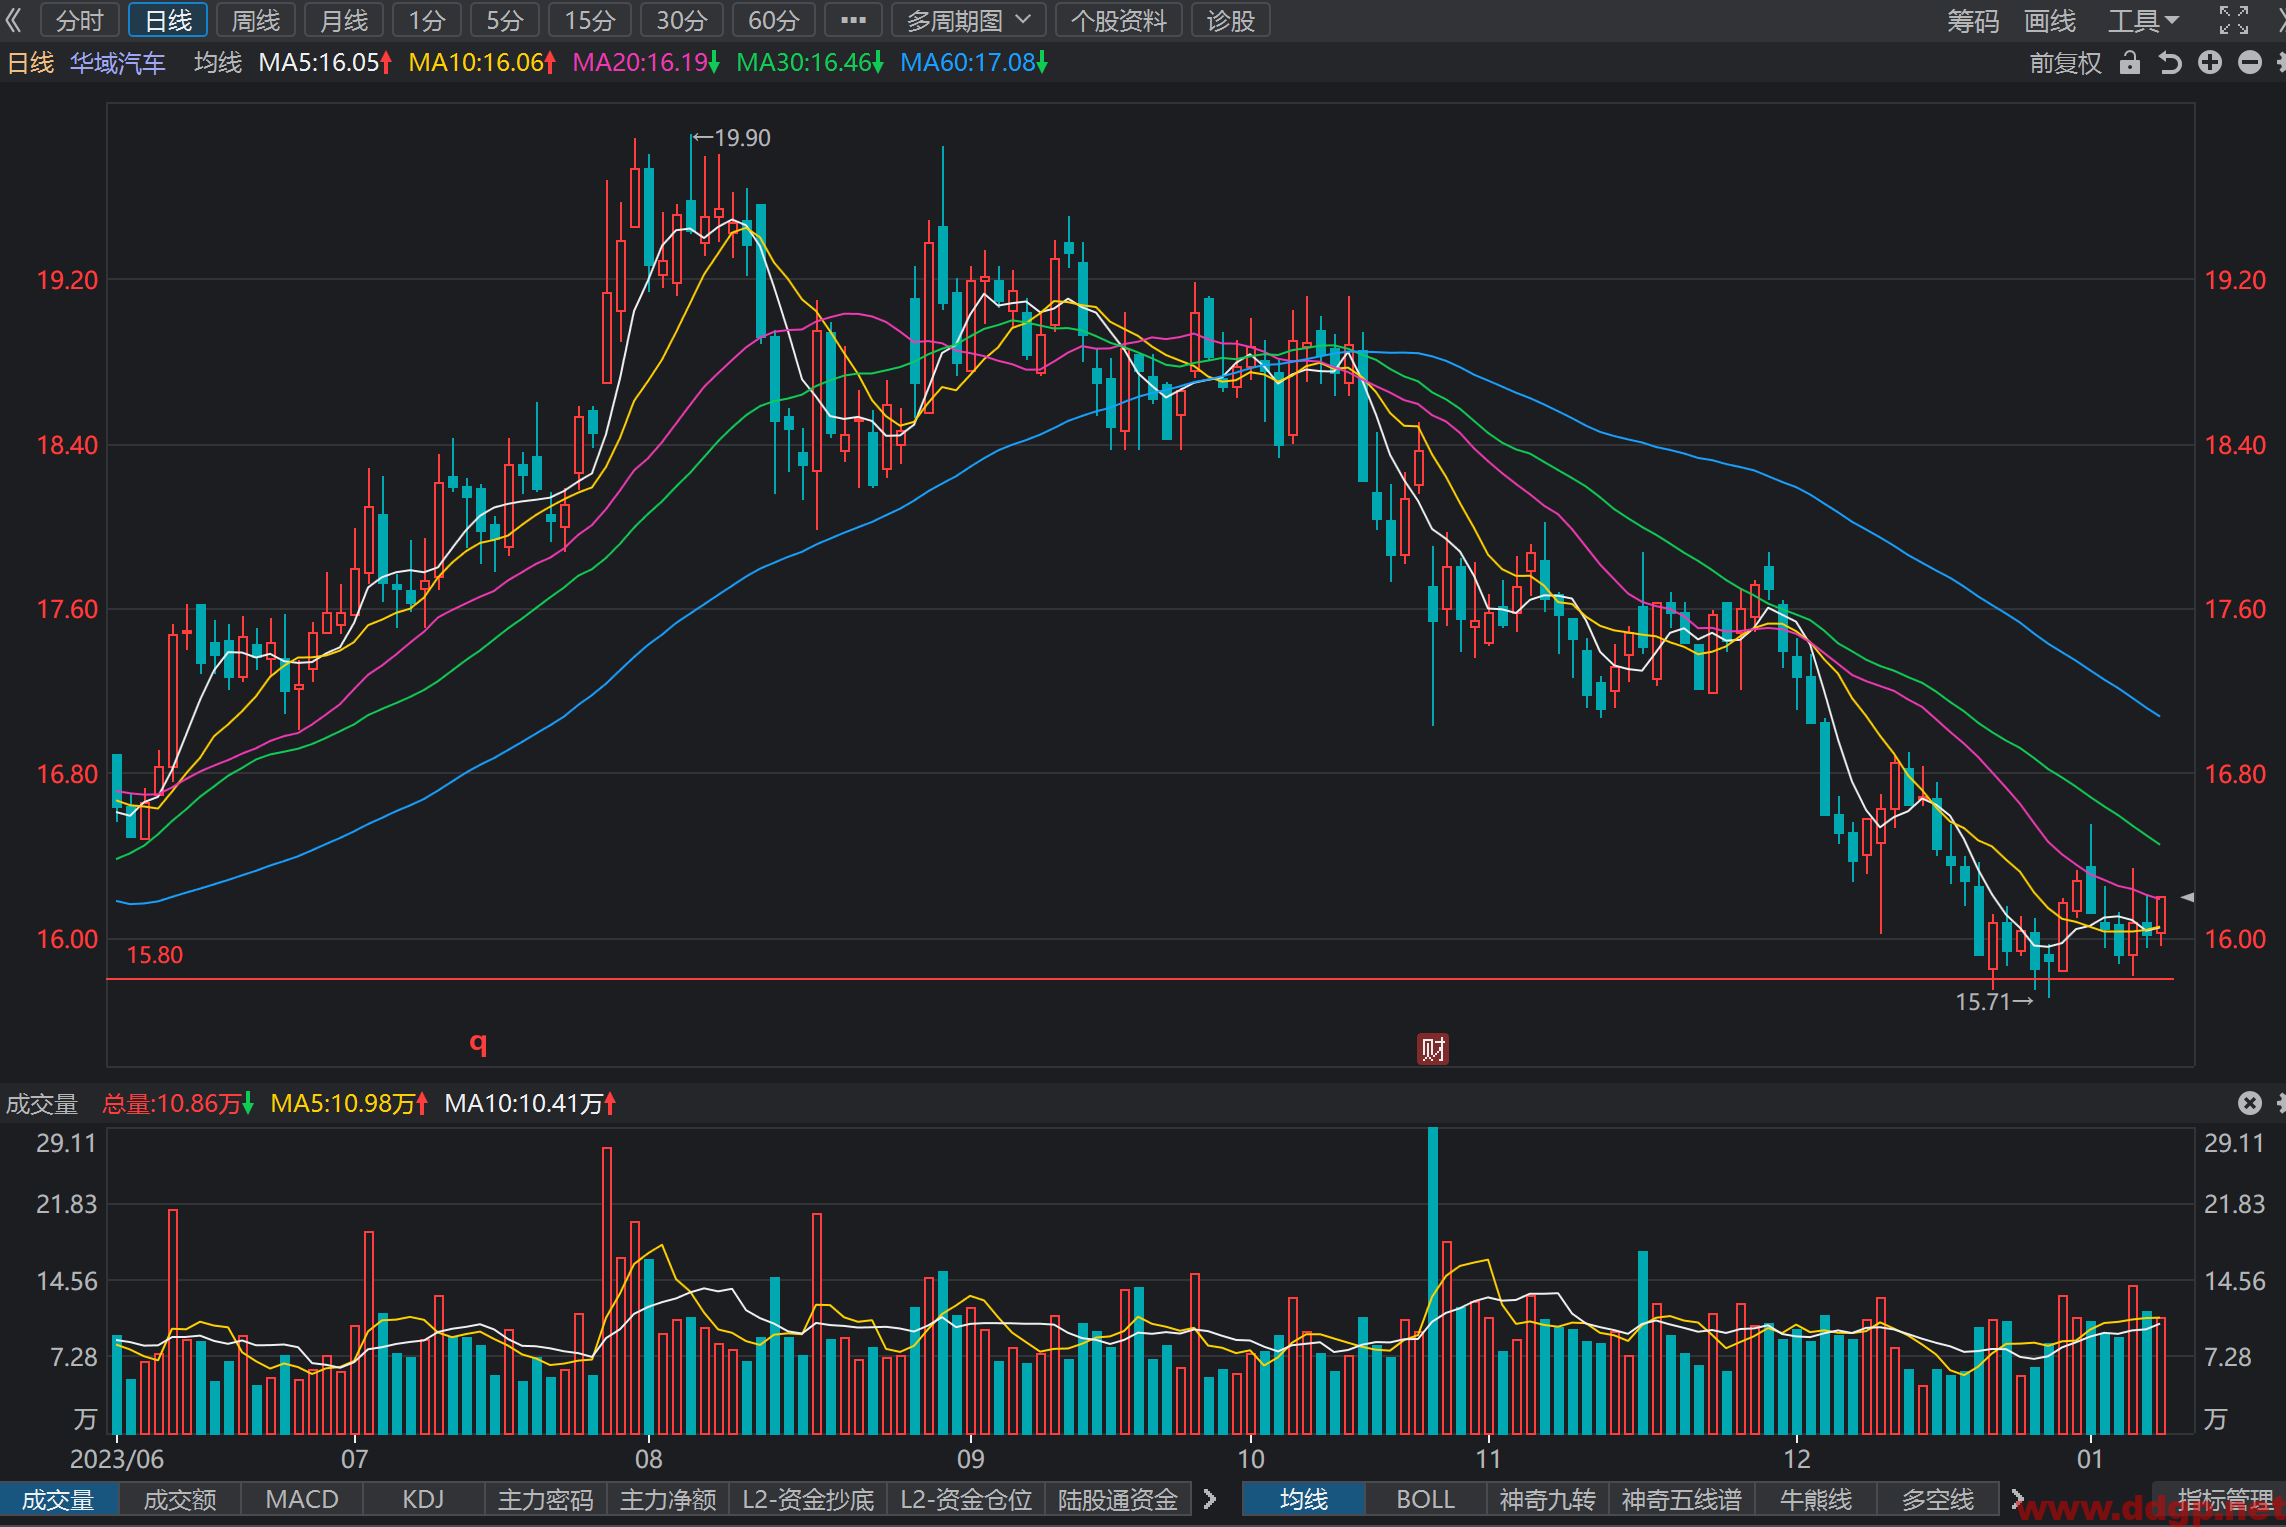
Task: Open 个股资料 stock information
Action: [x=1119, y=20]
